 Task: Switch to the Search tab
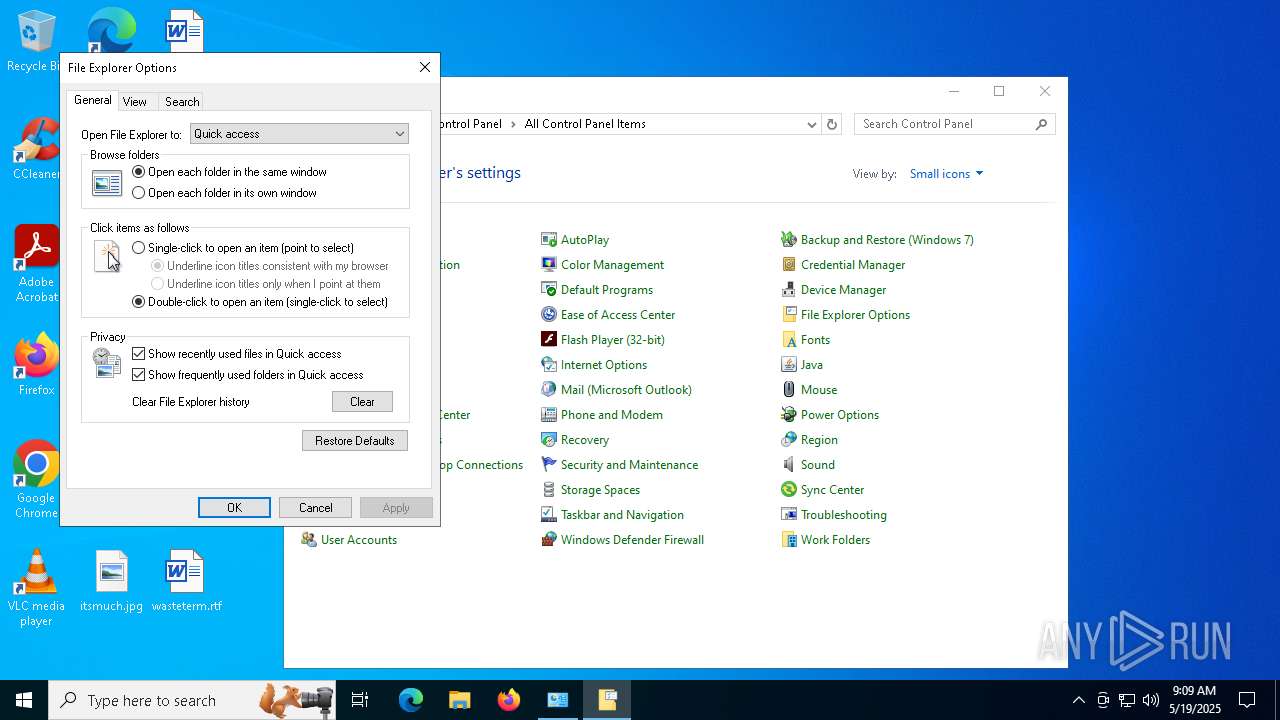point(182,102)
